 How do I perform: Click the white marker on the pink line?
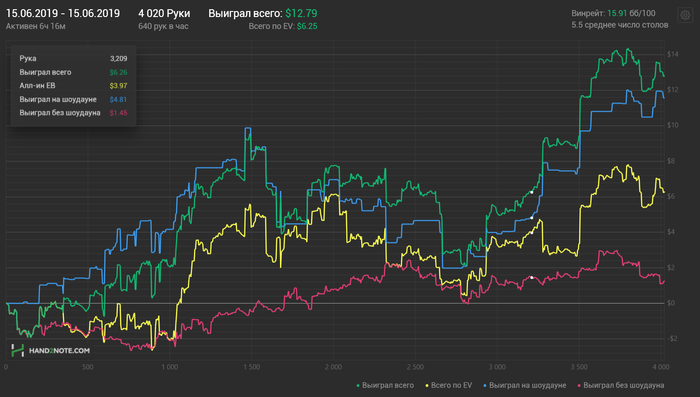532,277
